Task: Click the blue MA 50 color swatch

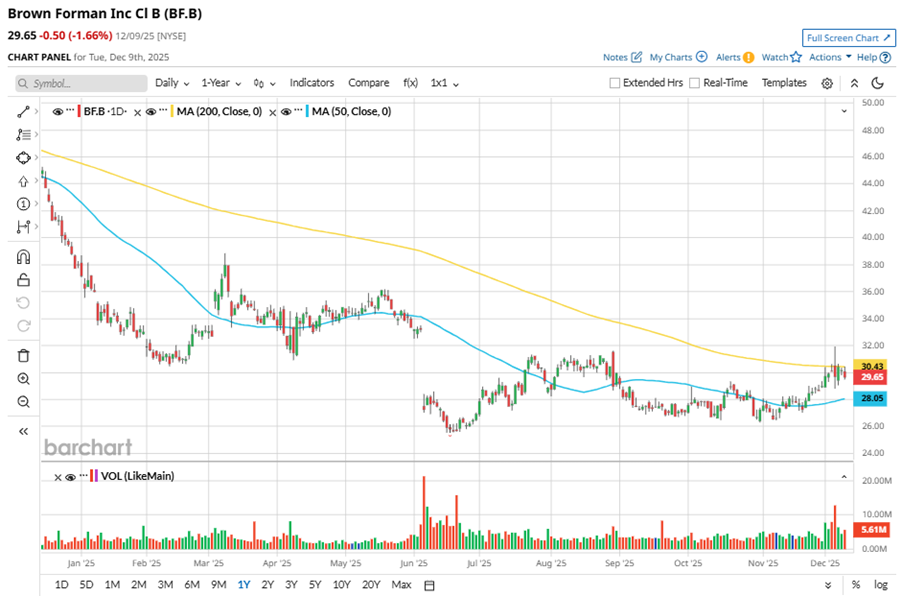Action: coord(307,112)
